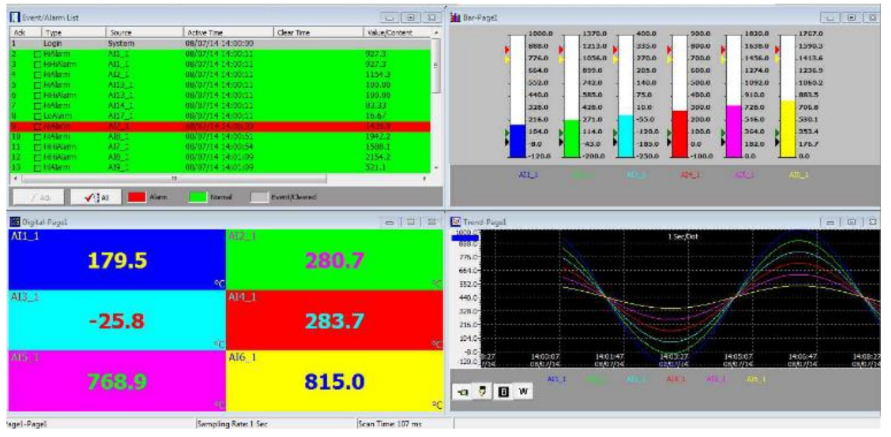
Task: Sort by the Active Time column header
Action: (228, 33)
